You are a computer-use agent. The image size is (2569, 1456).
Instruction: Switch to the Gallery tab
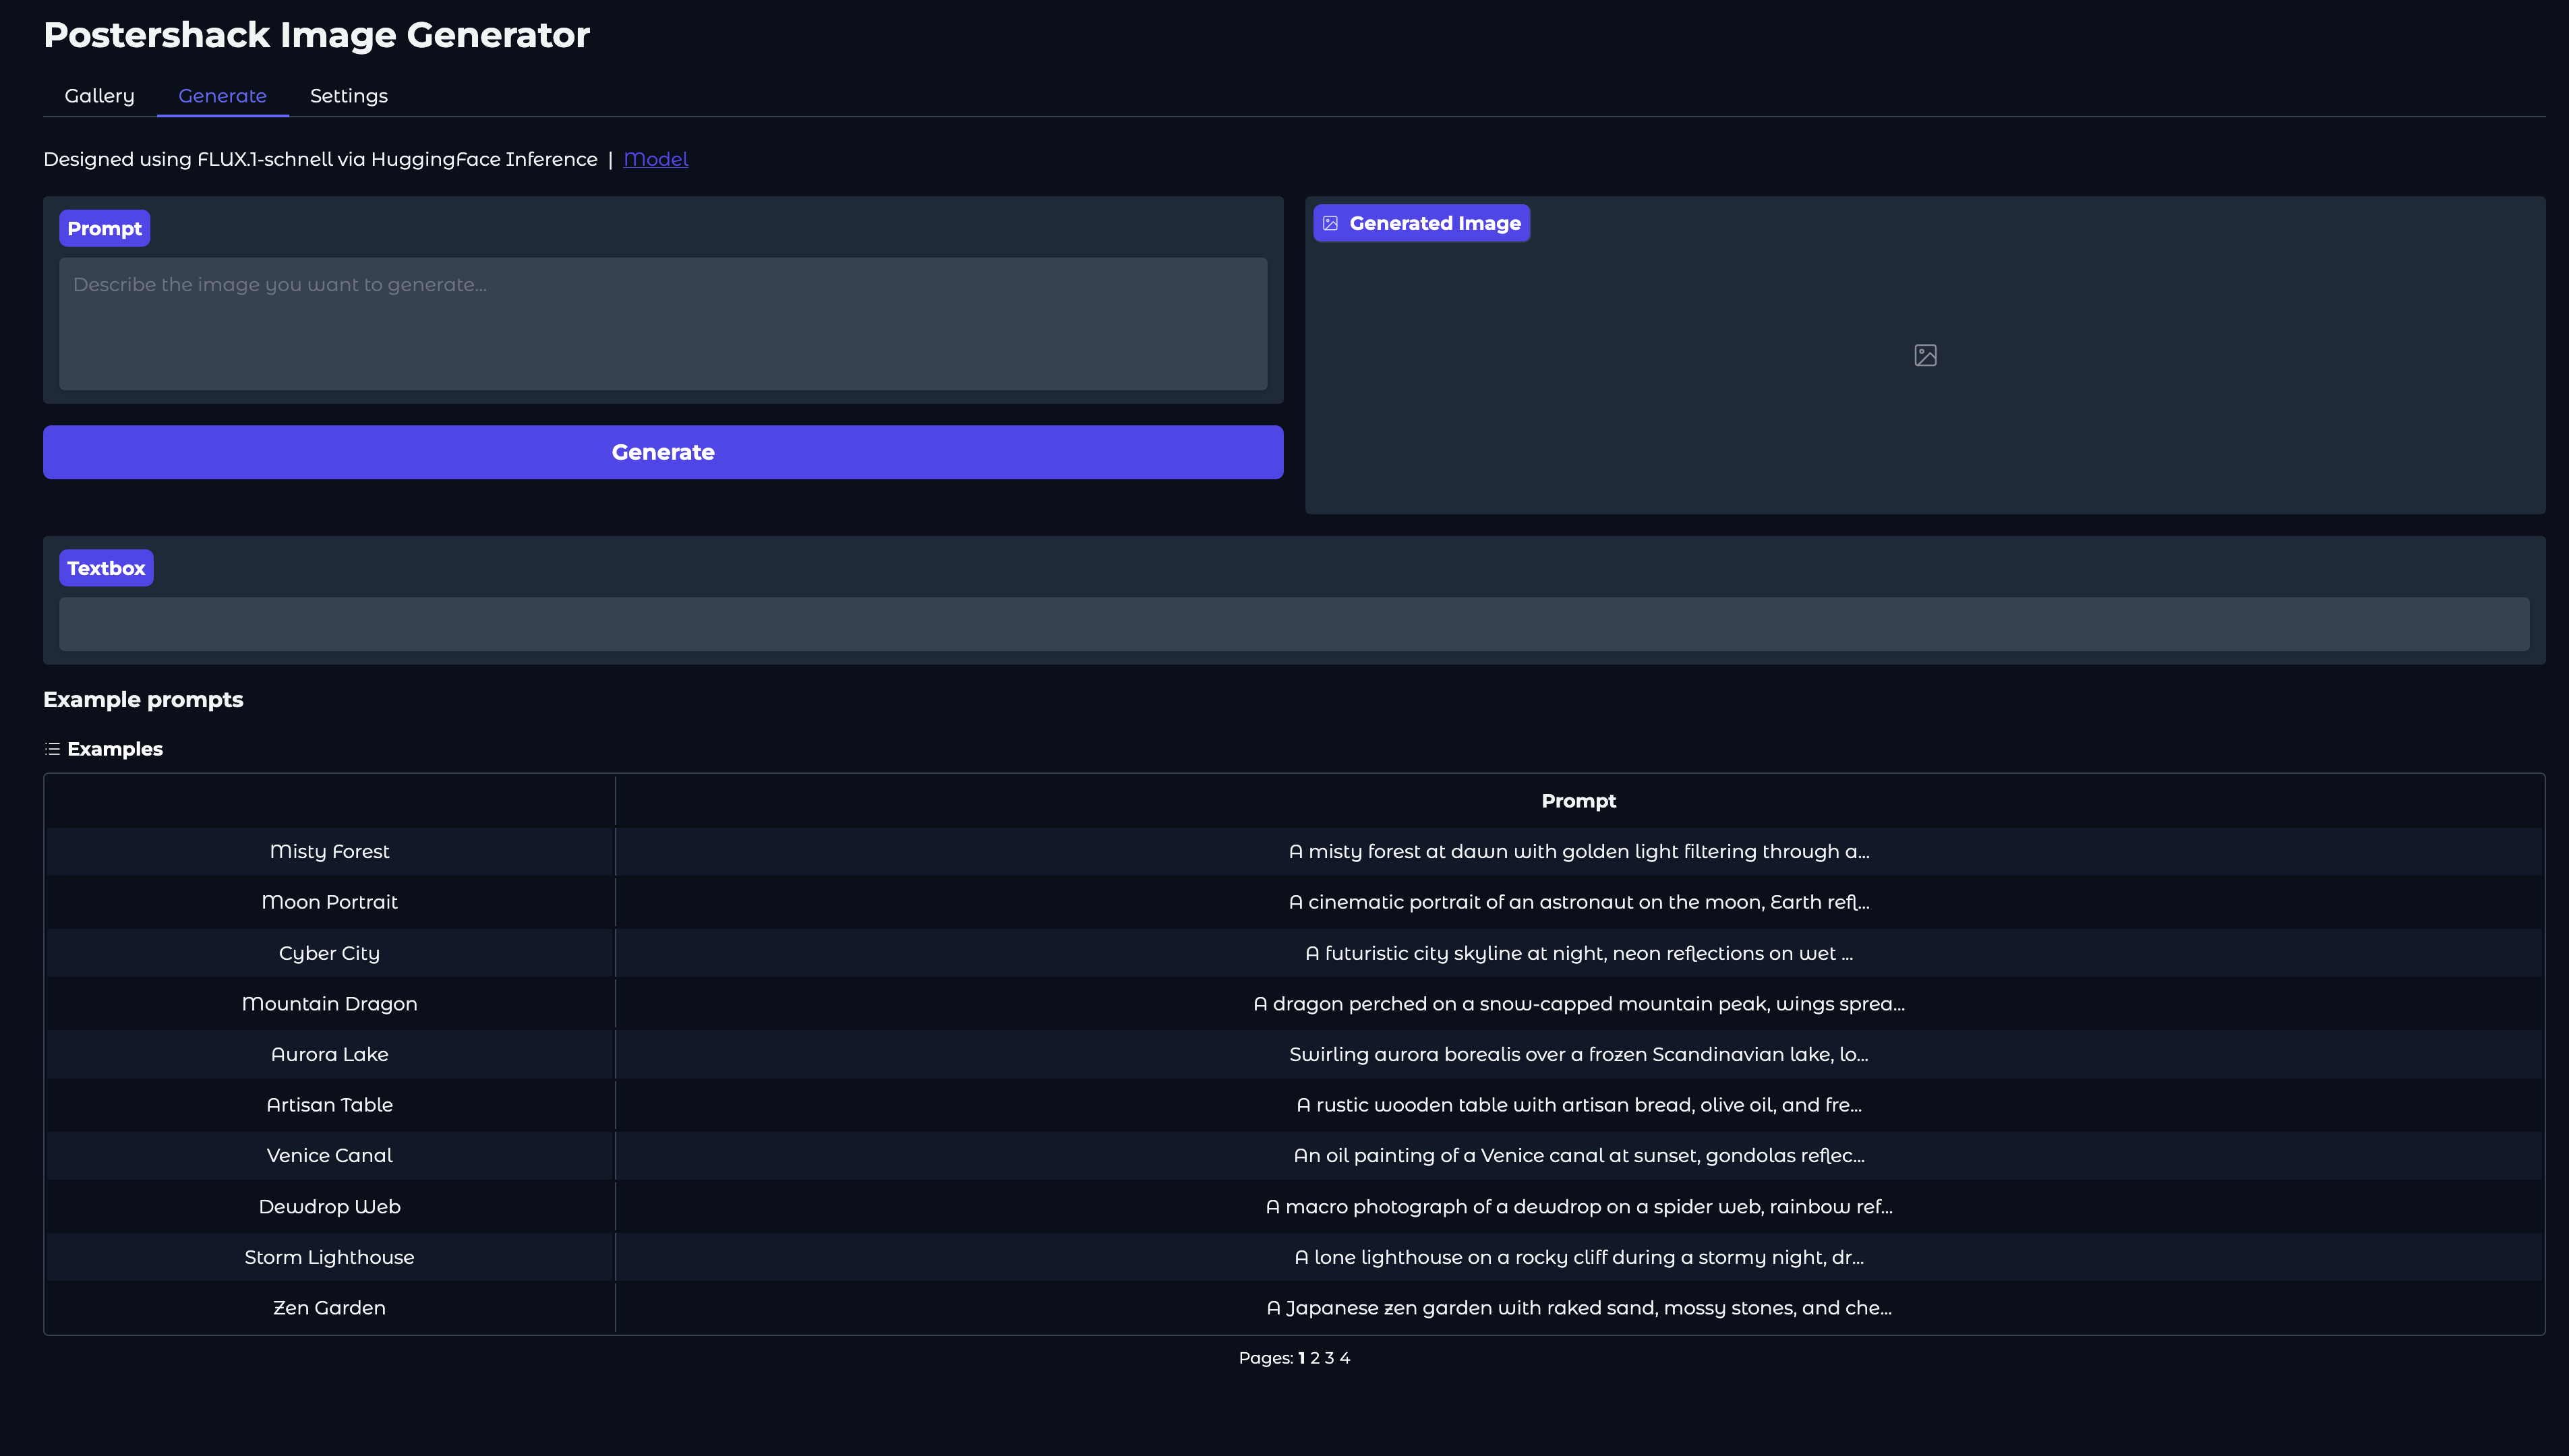tap(99, 96)
